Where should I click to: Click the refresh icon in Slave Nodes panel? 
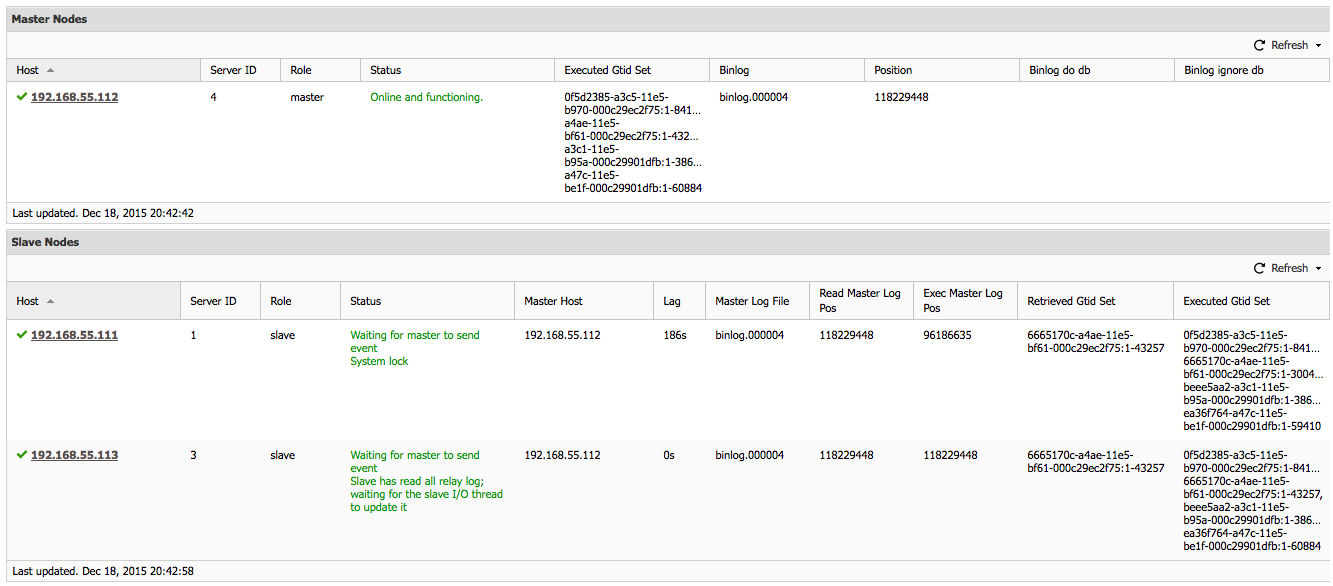pyautogui.click(x=1259, y=268)
